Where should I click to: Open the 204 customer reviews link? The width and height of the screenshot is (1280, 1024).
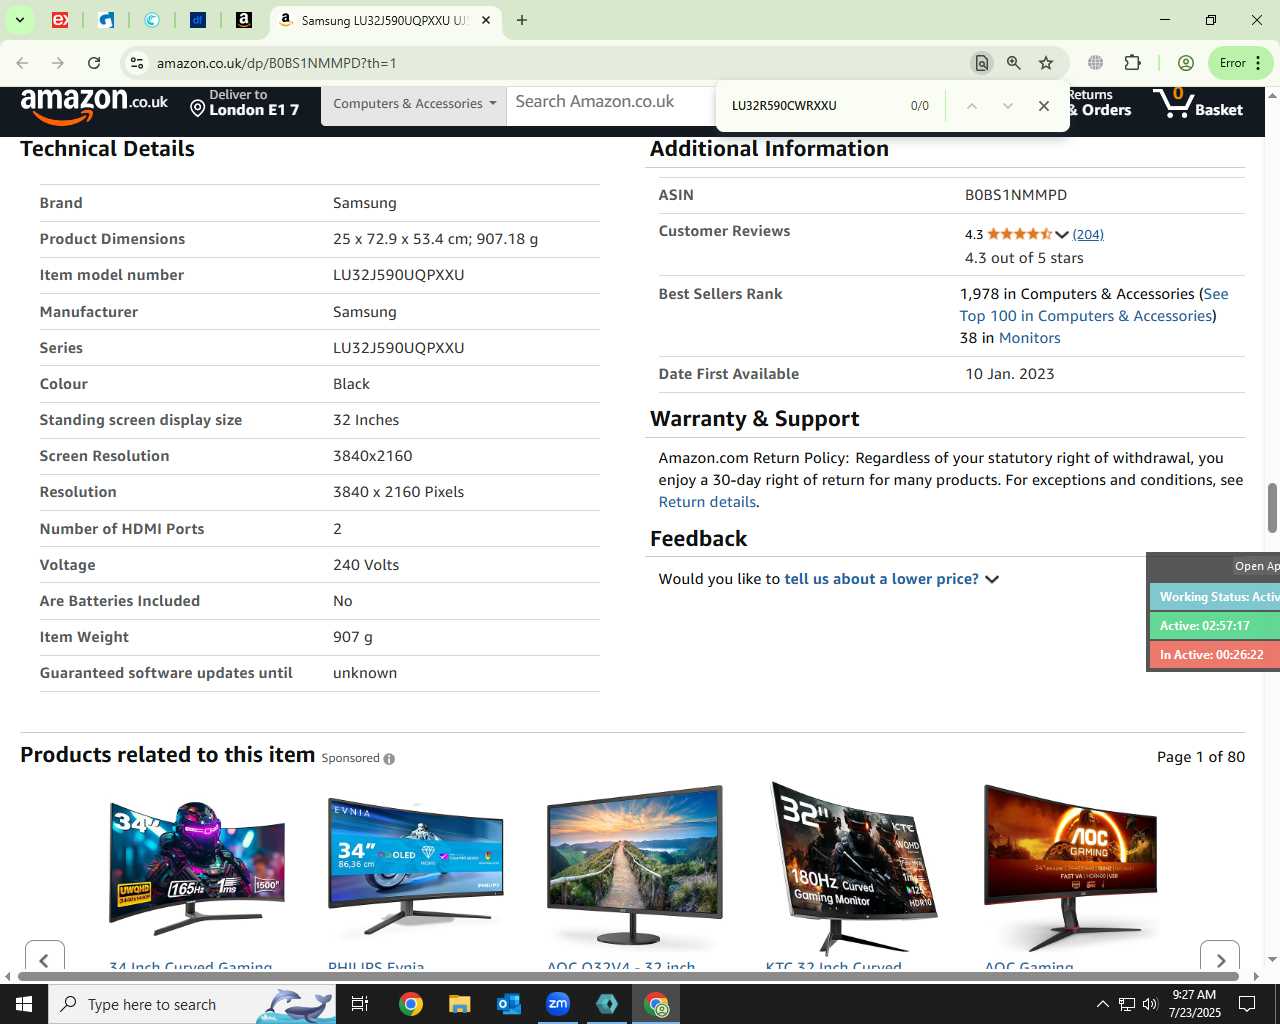pos(1088,235)
